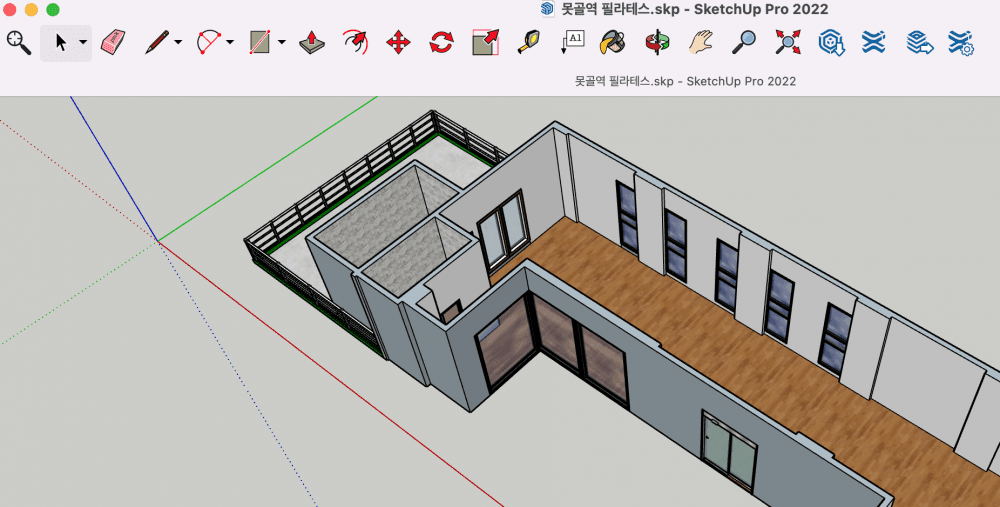Open the Extension Manager gear icon
The width and height of the screenshot is (1000, 507).
[960, 43]
